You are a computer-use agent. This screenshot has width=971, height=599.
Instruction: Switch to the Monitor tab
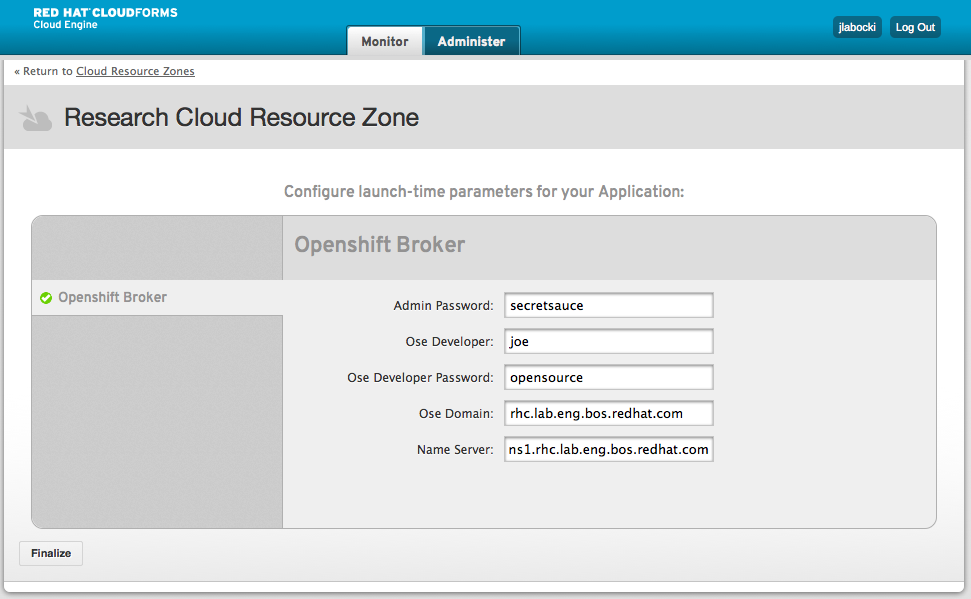[x=385, y=42]
